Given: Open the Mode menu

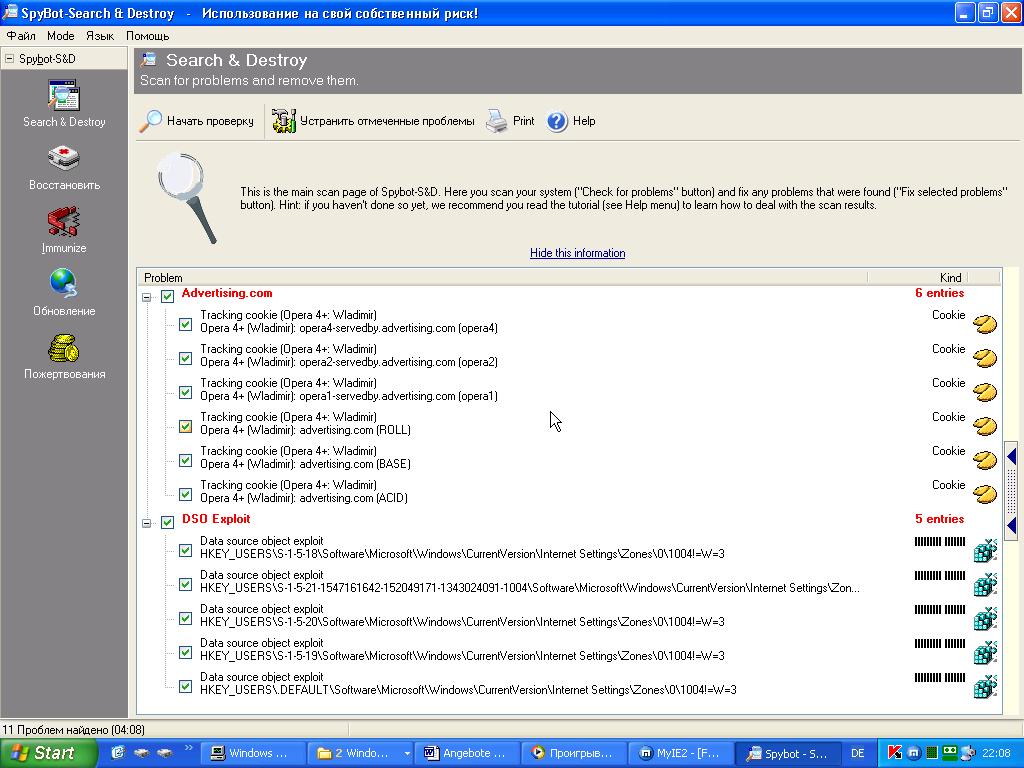Looking at the screenshot, I should 61,36.
